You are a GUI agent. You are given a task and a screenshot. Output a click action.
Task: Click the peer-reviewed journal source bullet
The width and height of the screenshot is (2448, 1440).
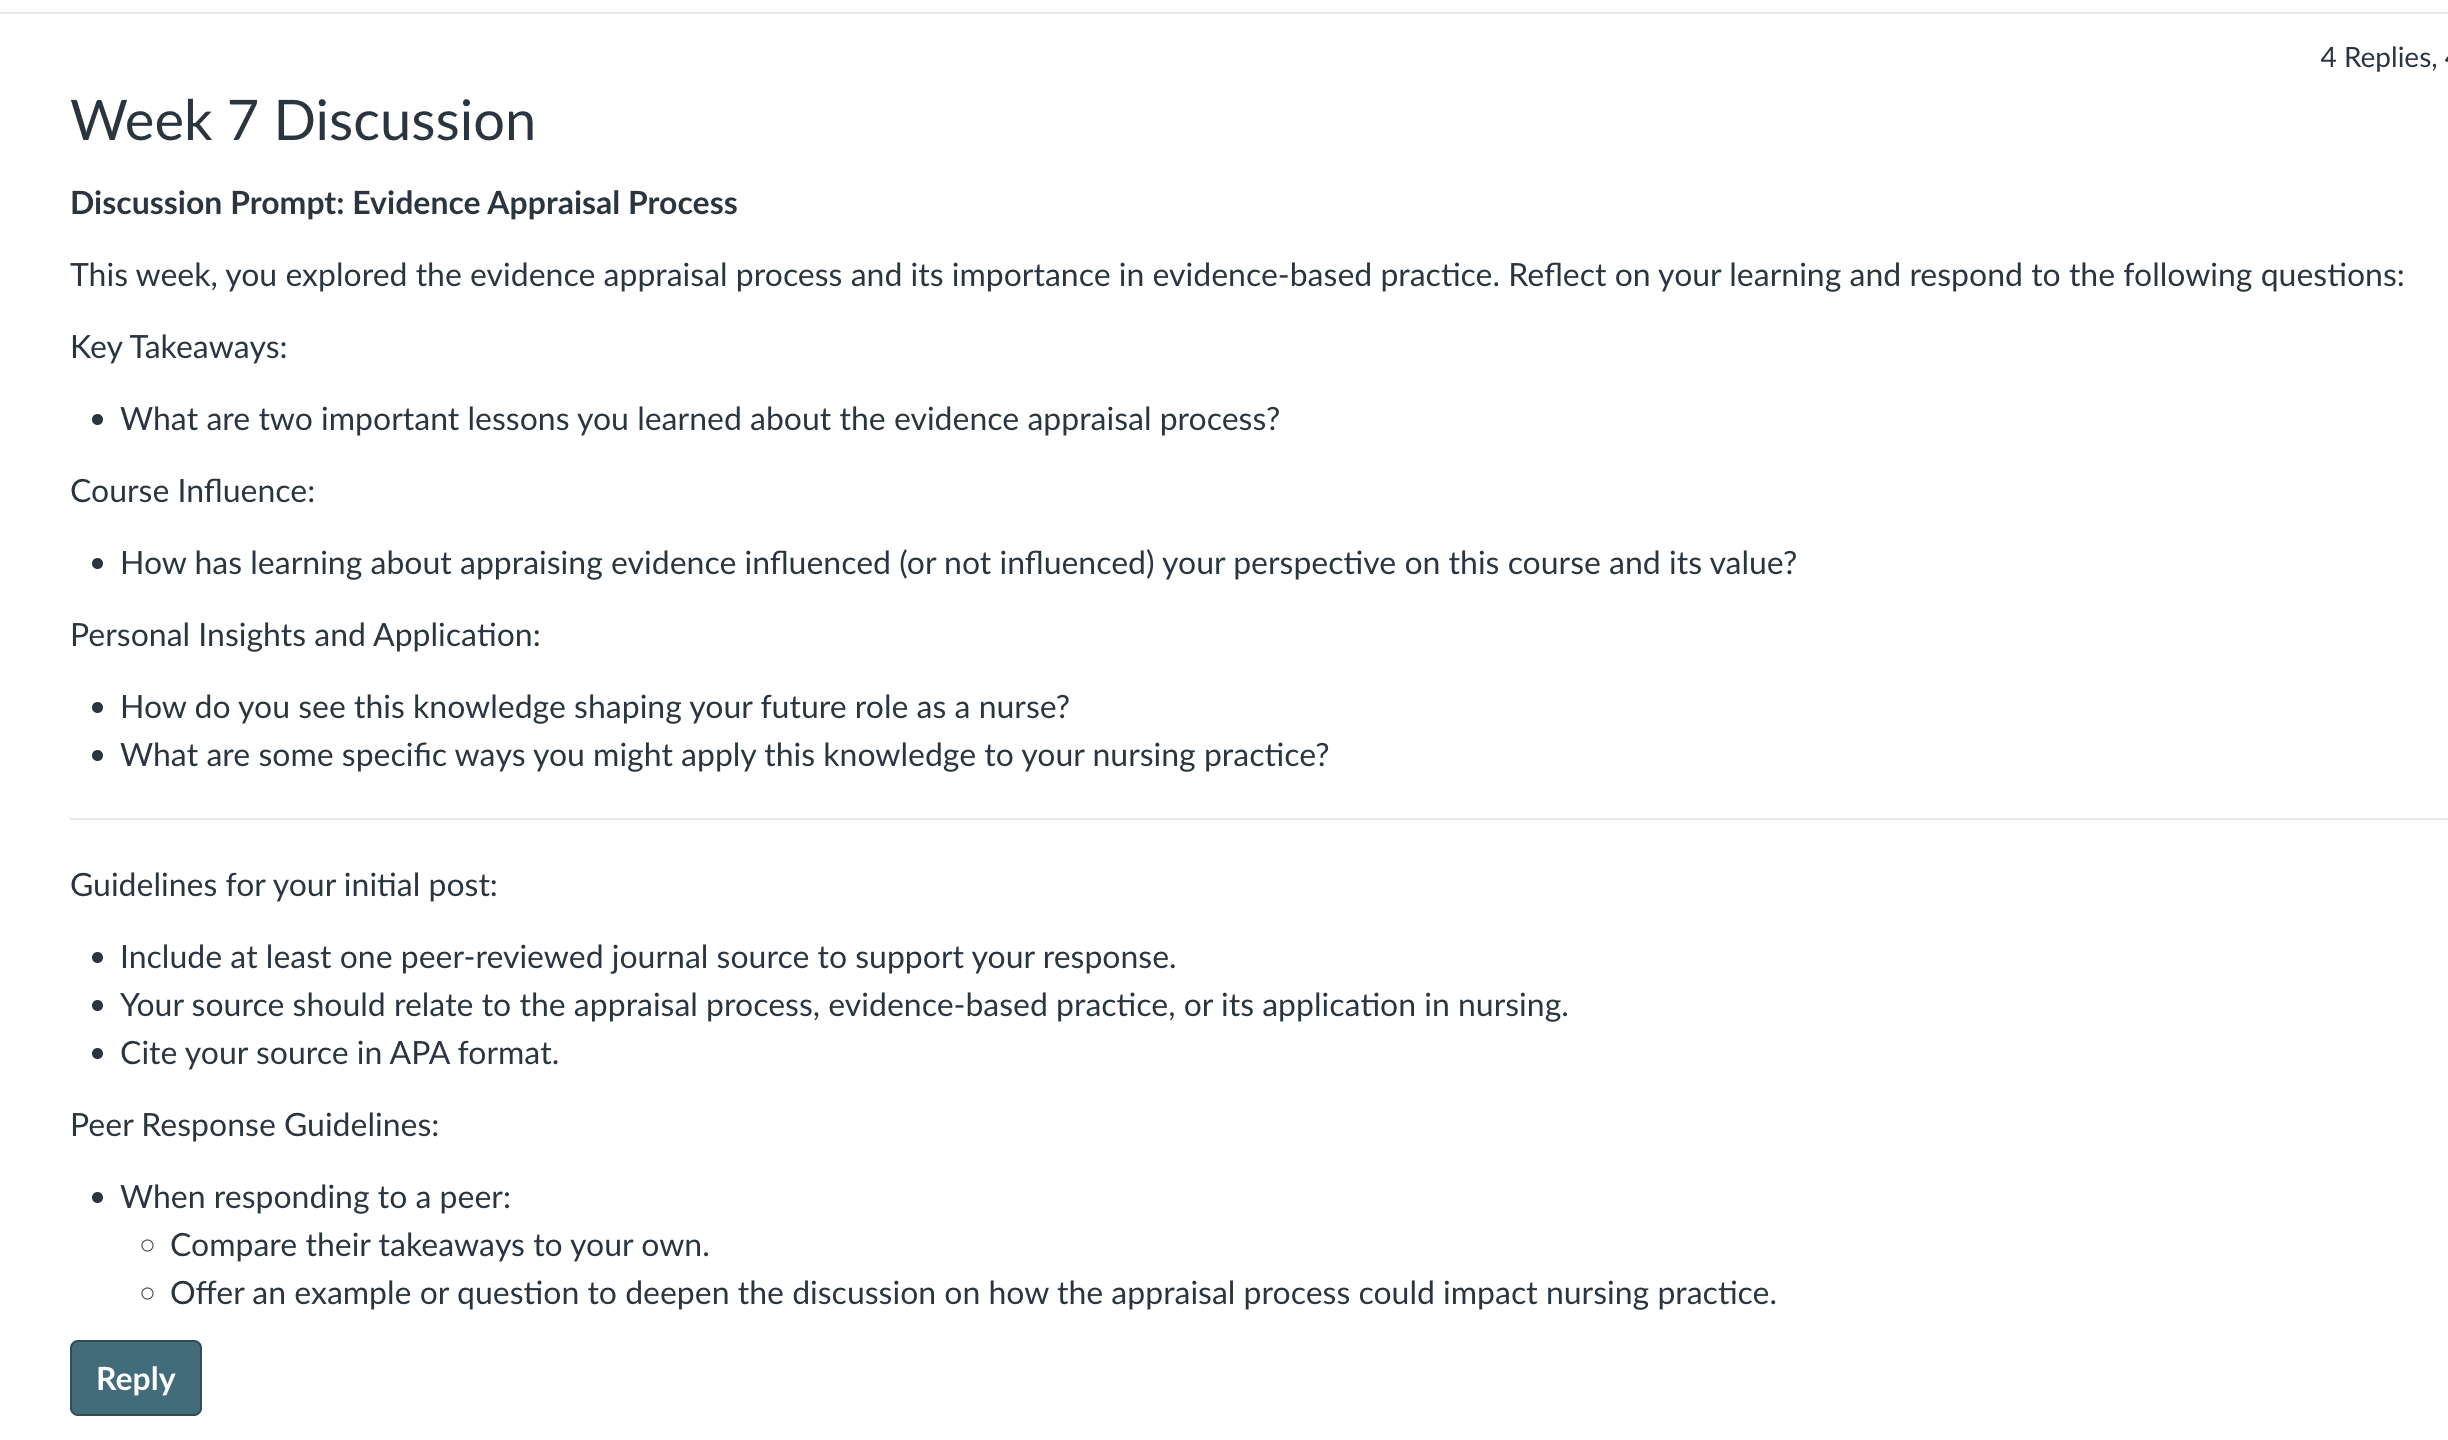coord(648,957)
